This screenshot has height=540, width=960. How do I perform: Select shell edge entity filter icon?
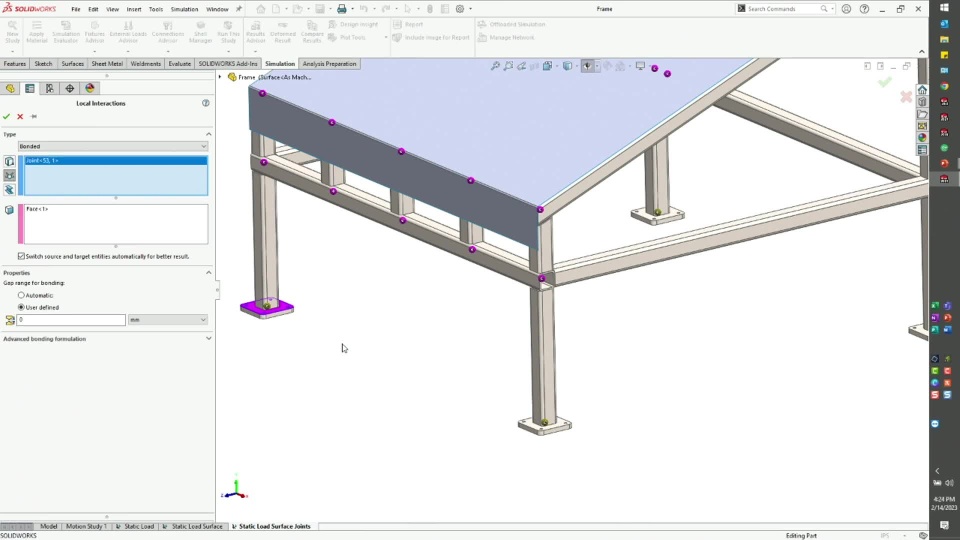[x=9, y=190]
